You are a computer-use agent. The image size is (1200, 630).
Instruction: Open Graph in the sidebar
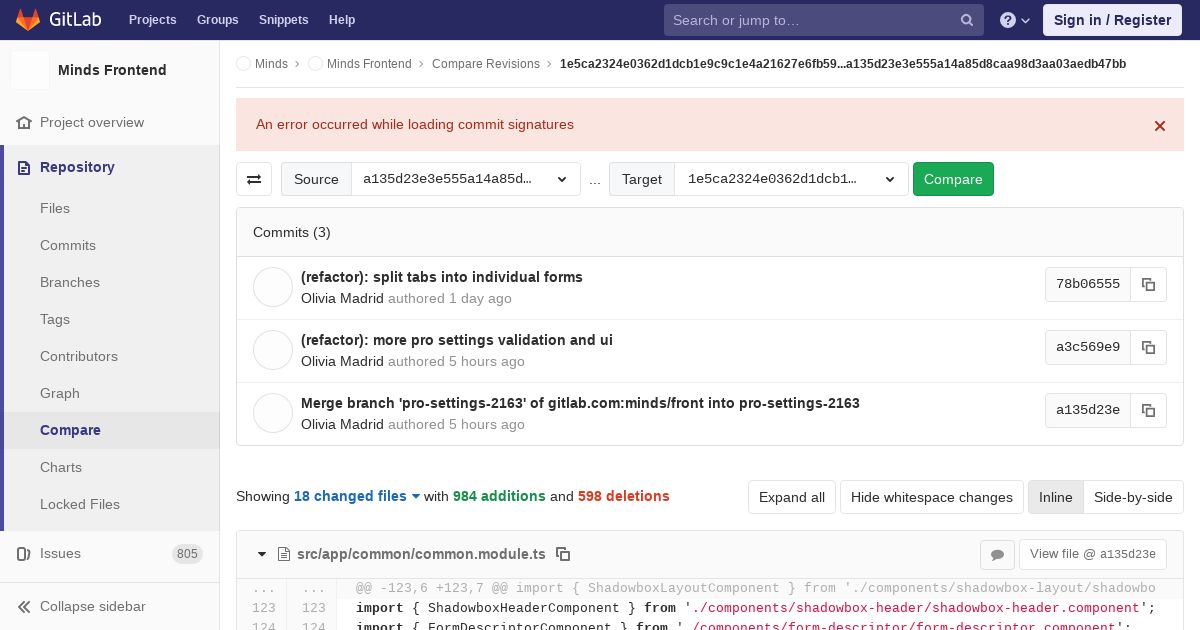pos(60,393)
